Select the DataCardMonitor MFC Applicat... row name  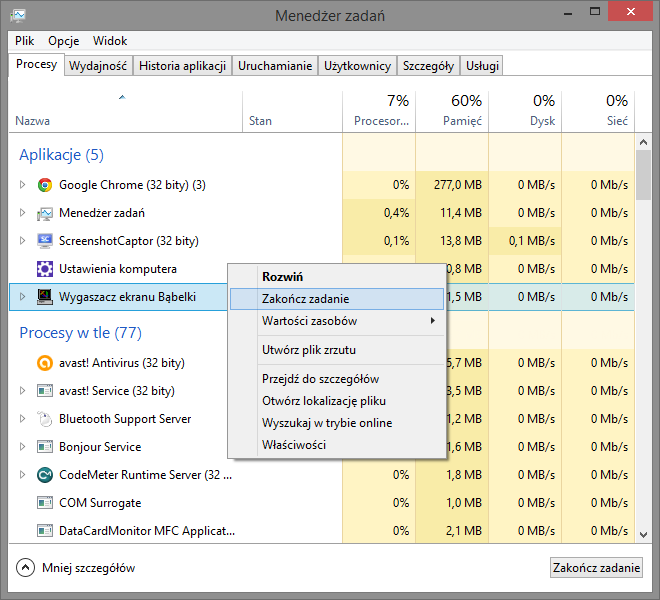coord(147,531)
